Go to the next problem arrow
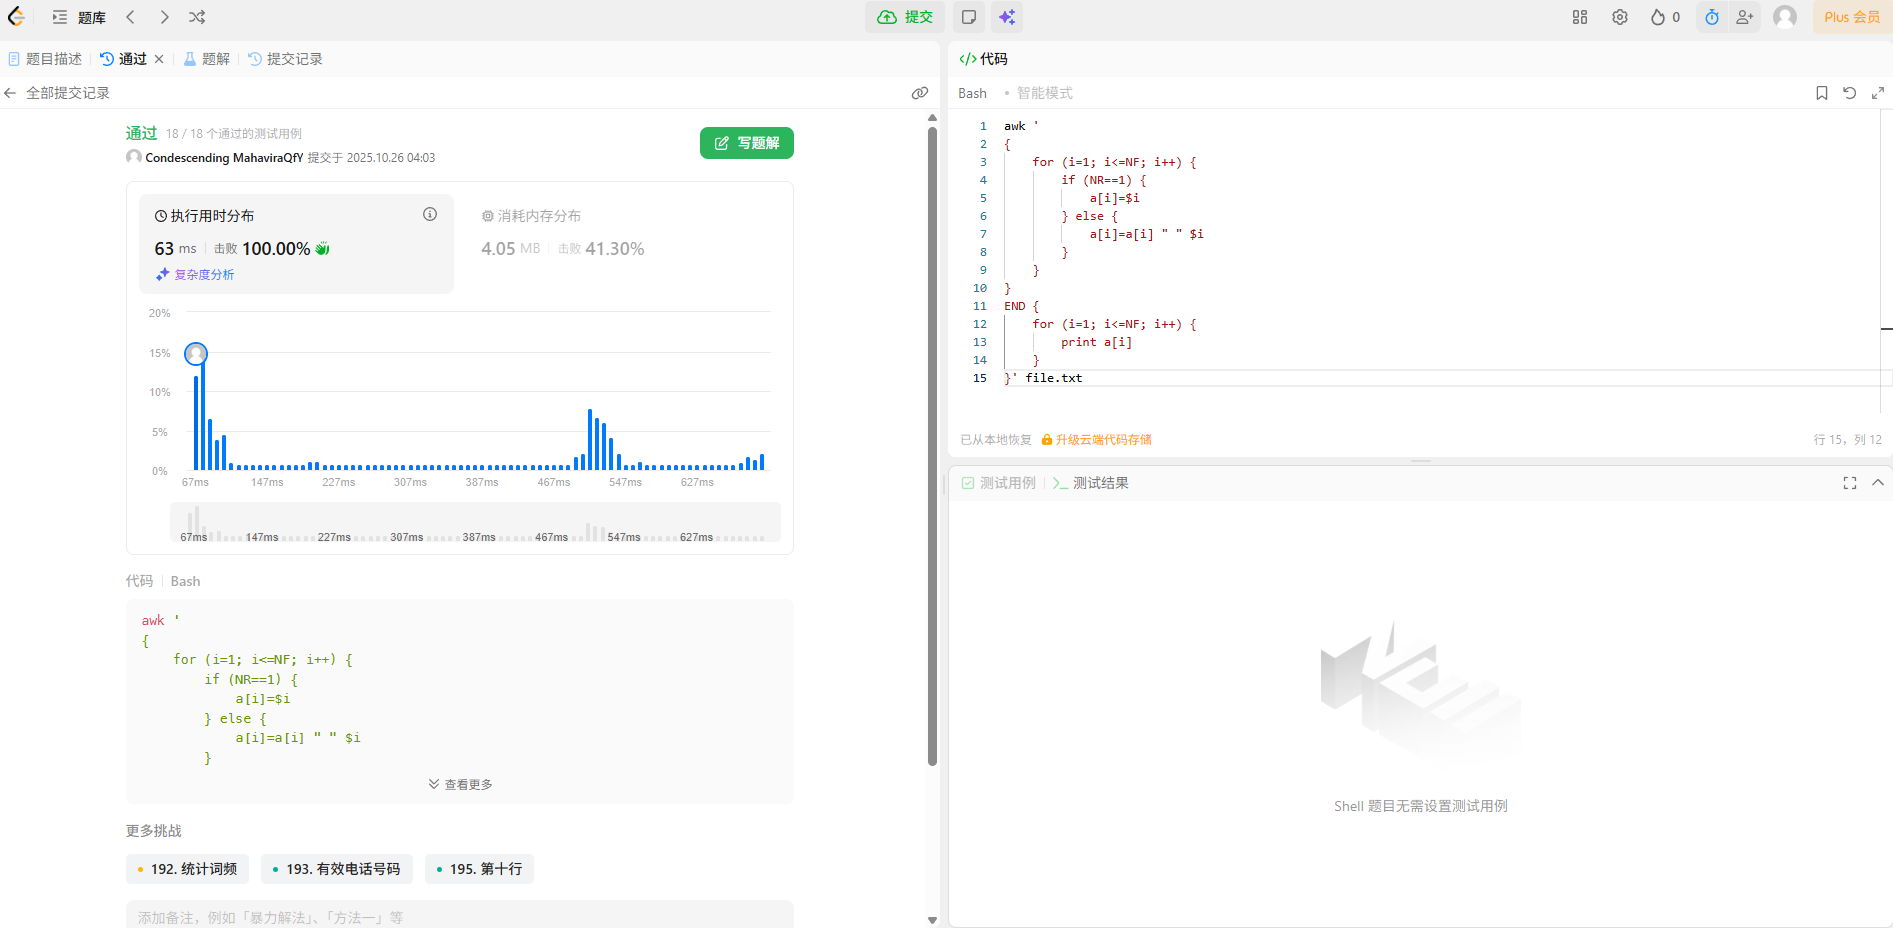1893x928 pixels. tap(164, 17)
